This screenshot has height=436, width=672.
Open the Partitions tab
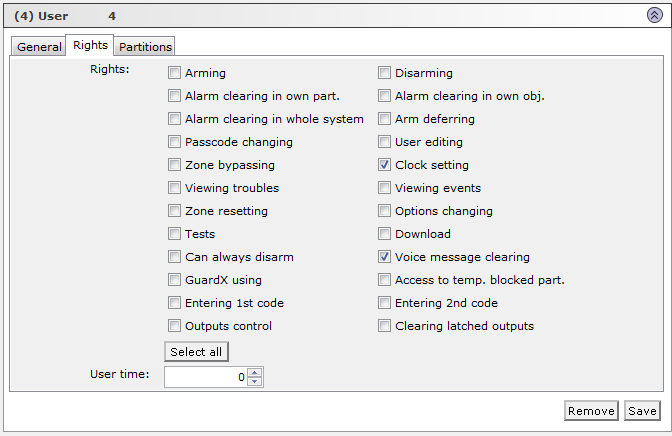pyautogui.click(x=145, y=47)
